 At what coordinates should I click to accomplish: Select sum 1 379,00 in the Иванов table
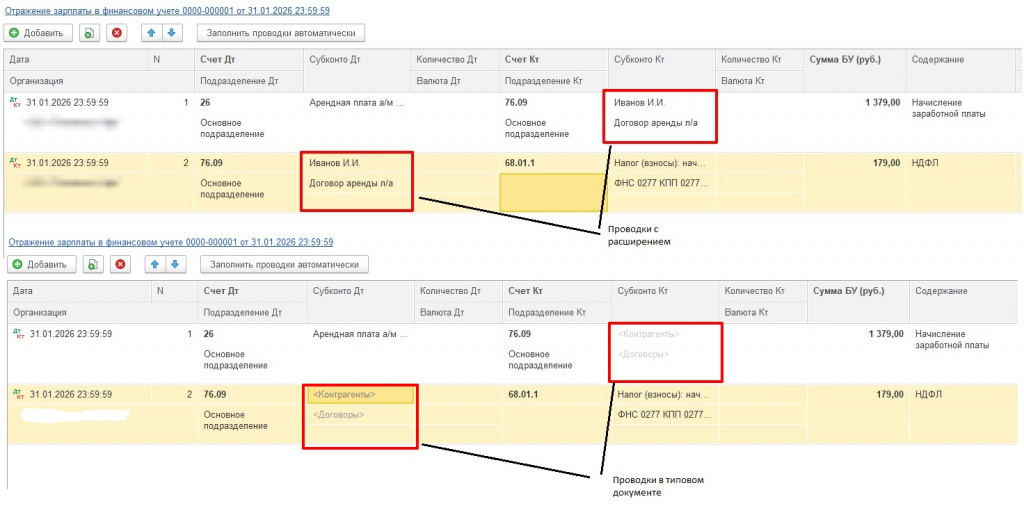[883, 103]
